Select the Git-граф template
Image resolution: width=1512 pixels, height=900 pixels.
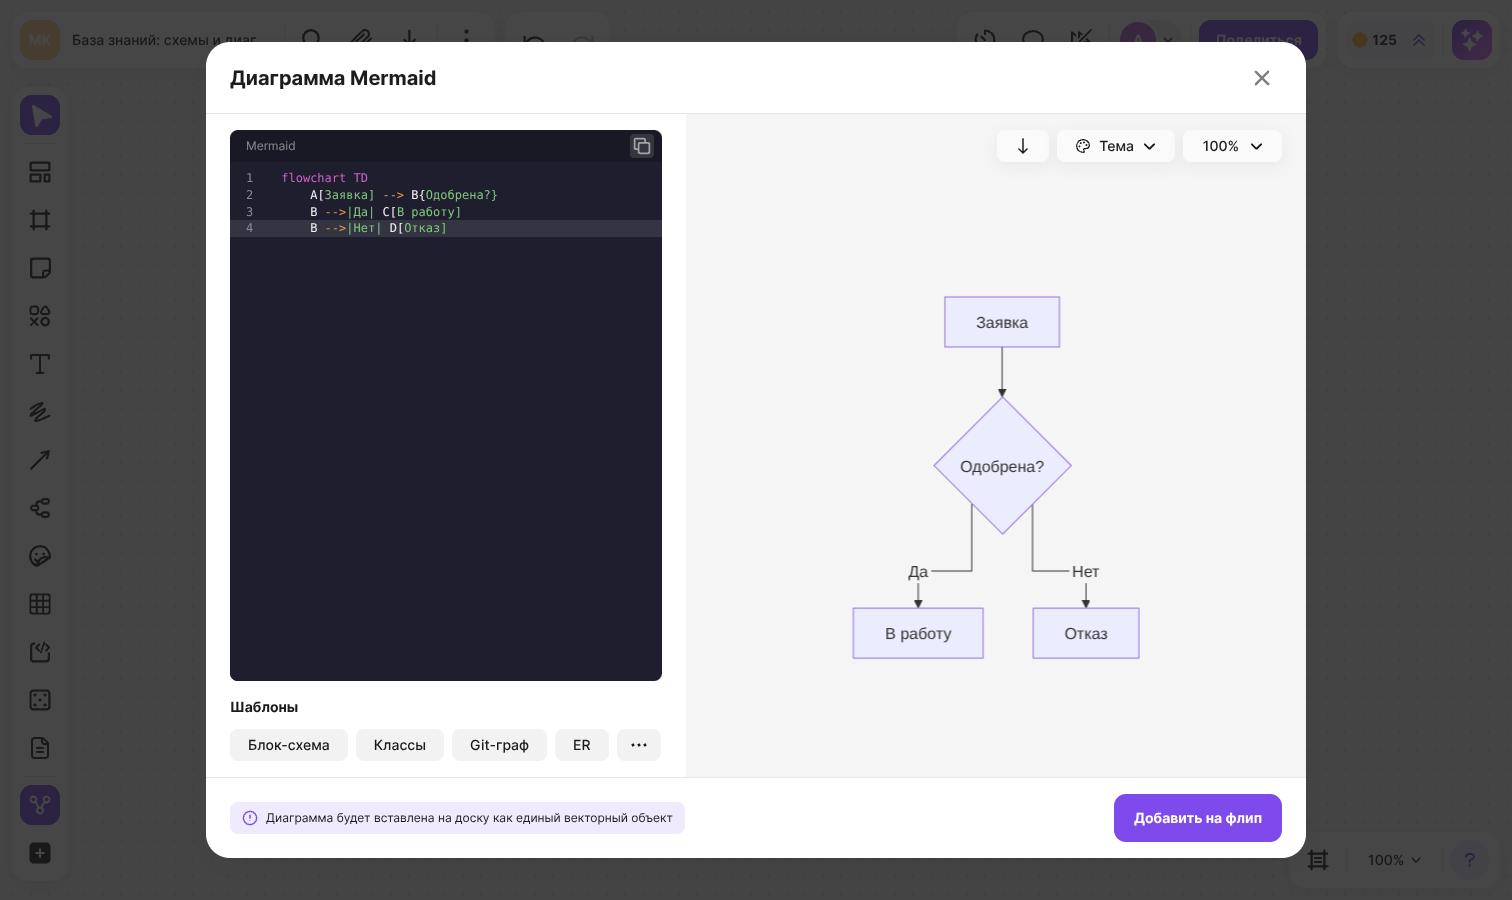[x=499, y=745]
